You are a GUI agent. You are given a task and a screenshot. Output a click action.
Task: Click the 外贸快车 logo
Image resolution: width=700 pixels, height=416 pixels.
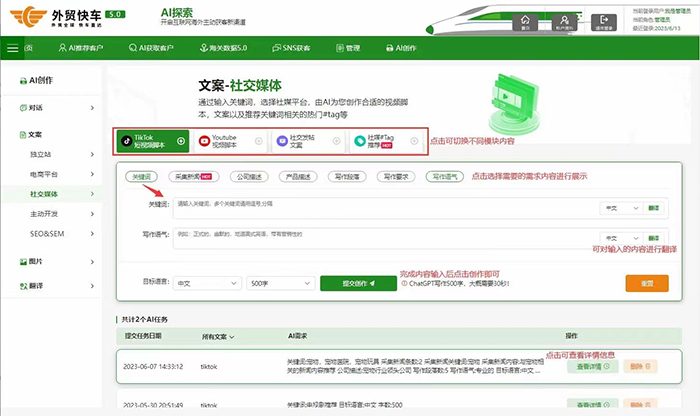(62, 16)
